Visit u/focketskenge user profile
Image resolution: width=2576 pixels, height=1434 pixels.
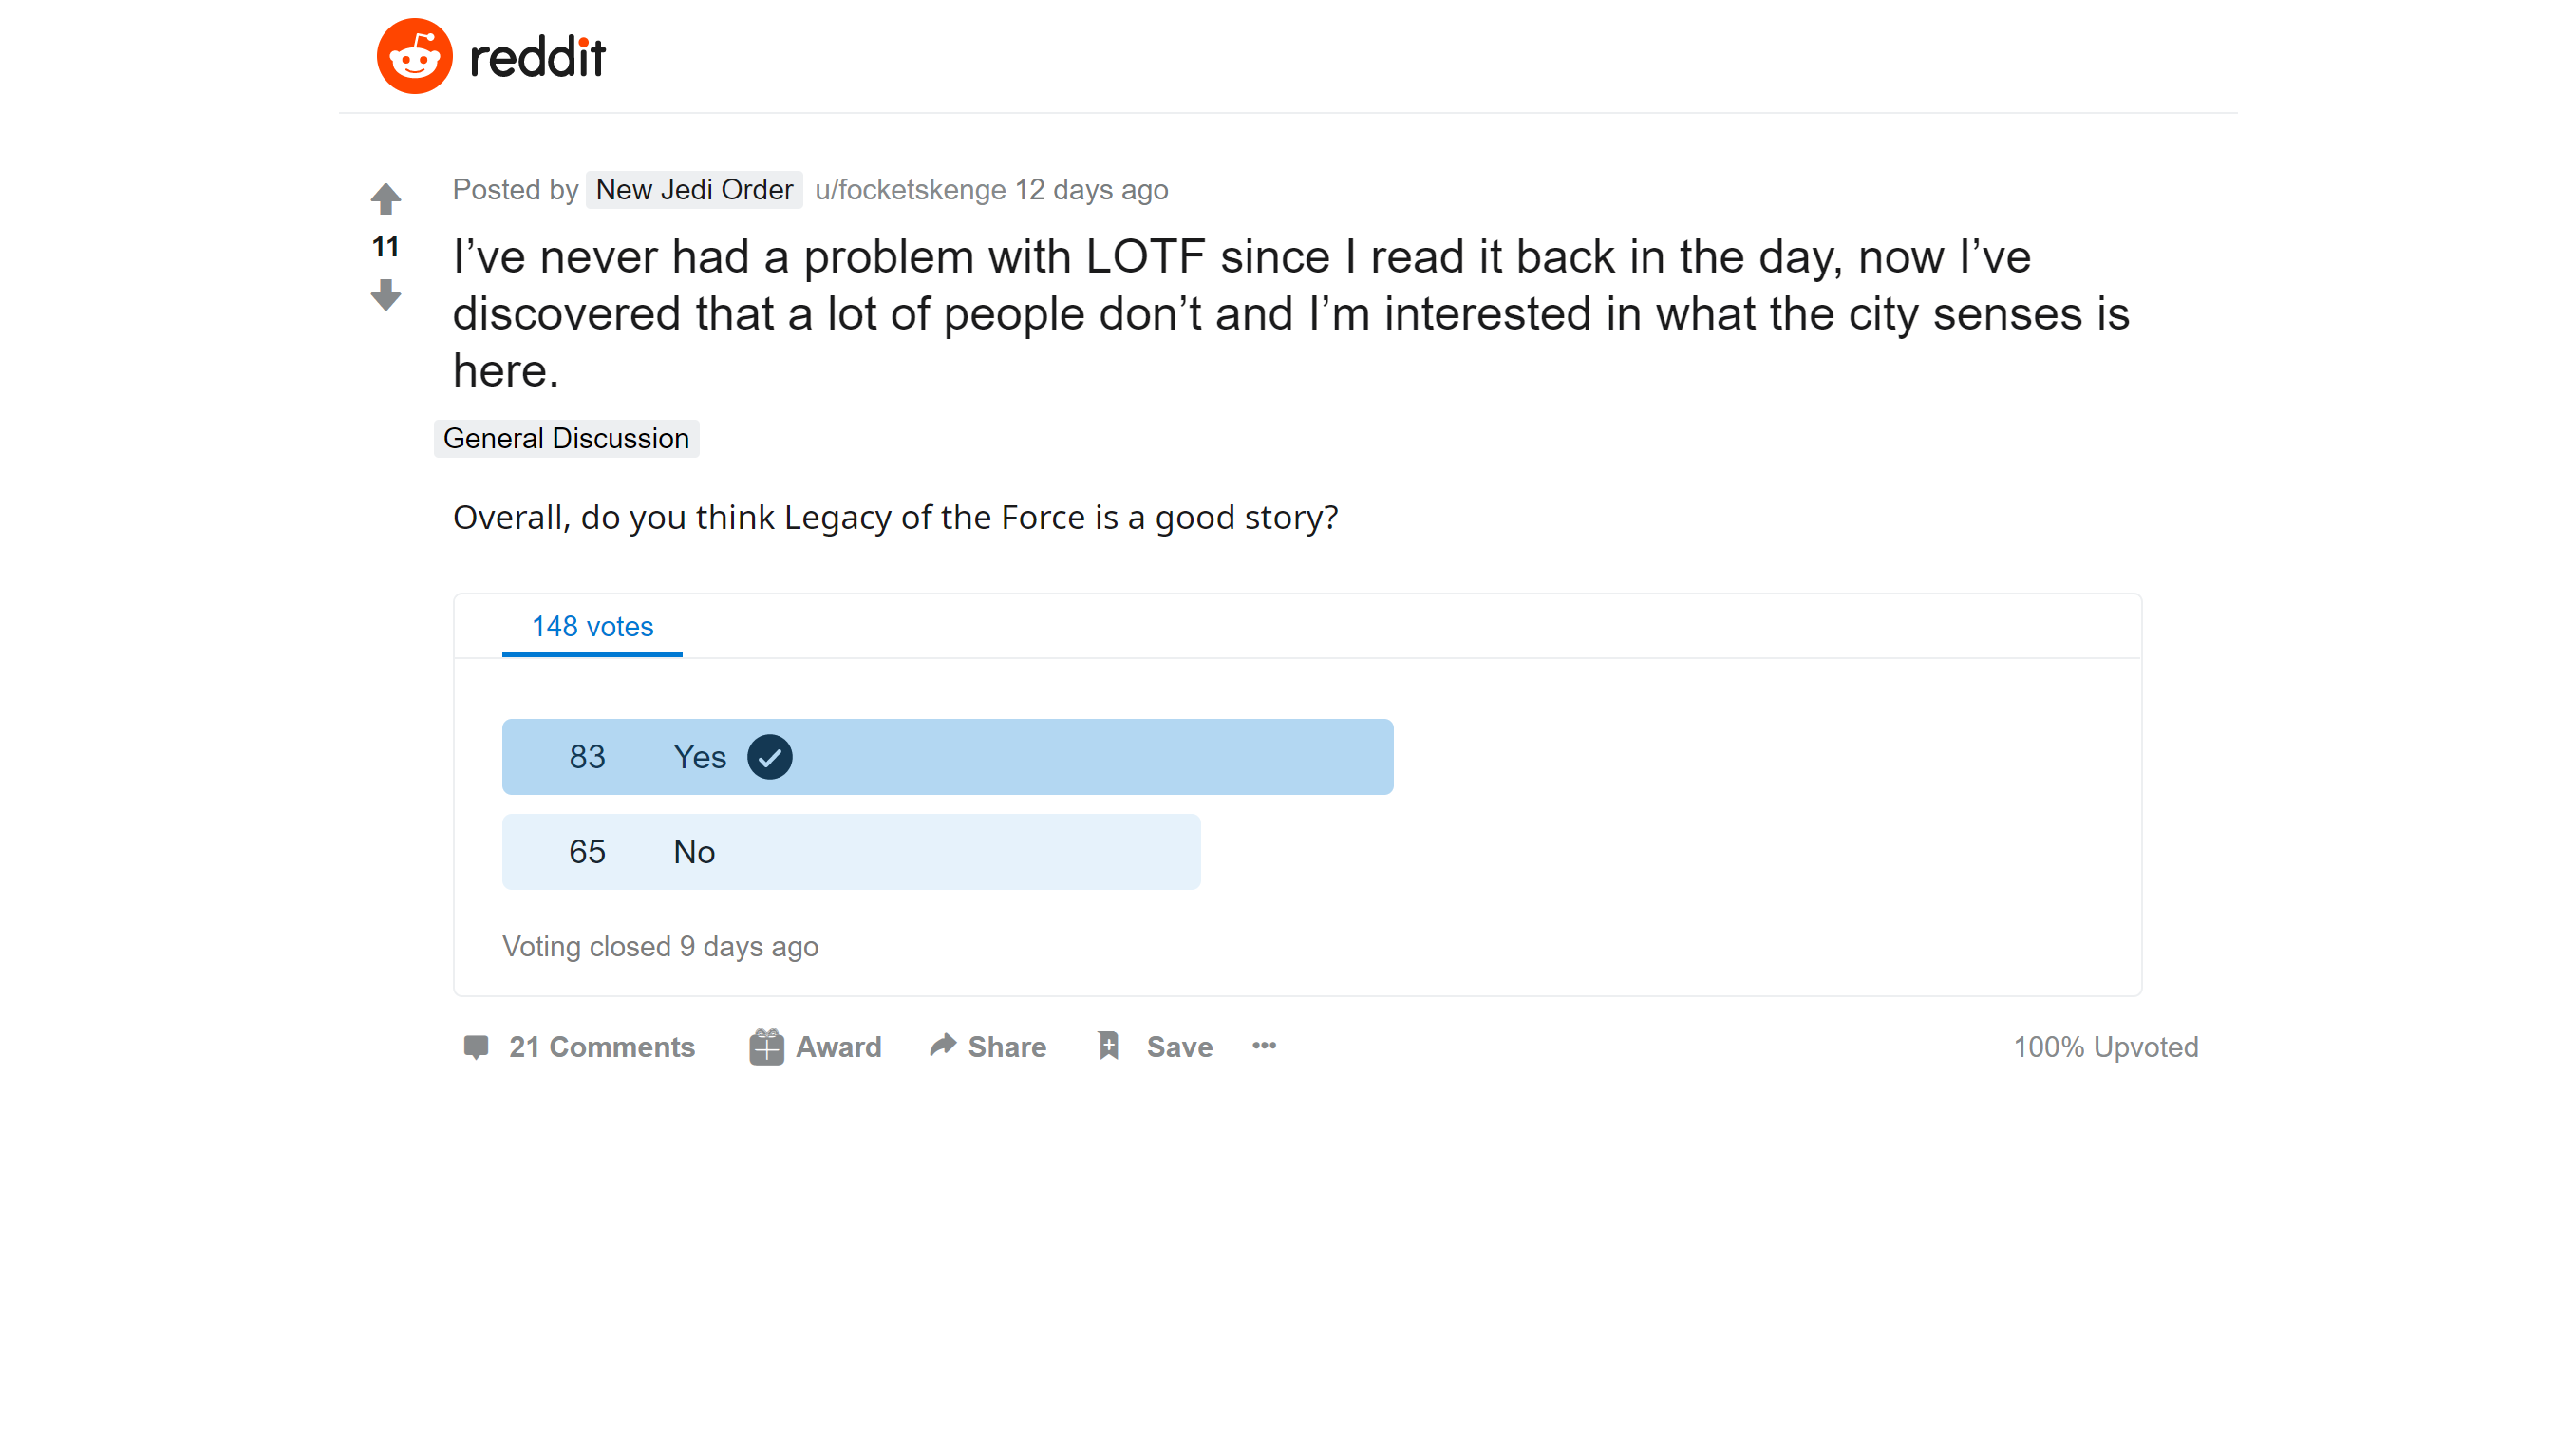(x=910, y=189)
